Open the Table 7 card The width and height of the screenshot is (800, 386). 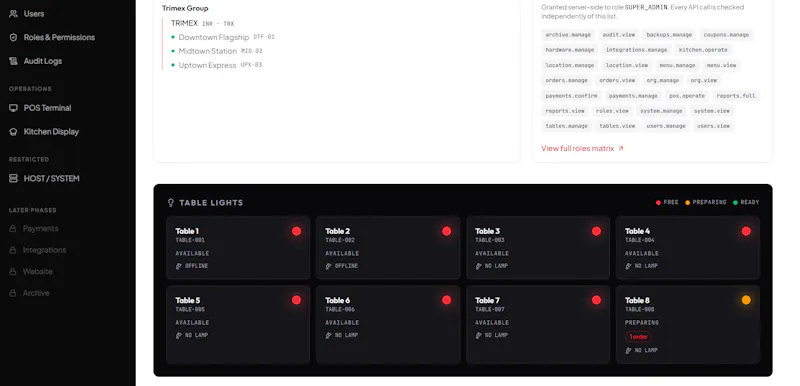coord(538,325)
